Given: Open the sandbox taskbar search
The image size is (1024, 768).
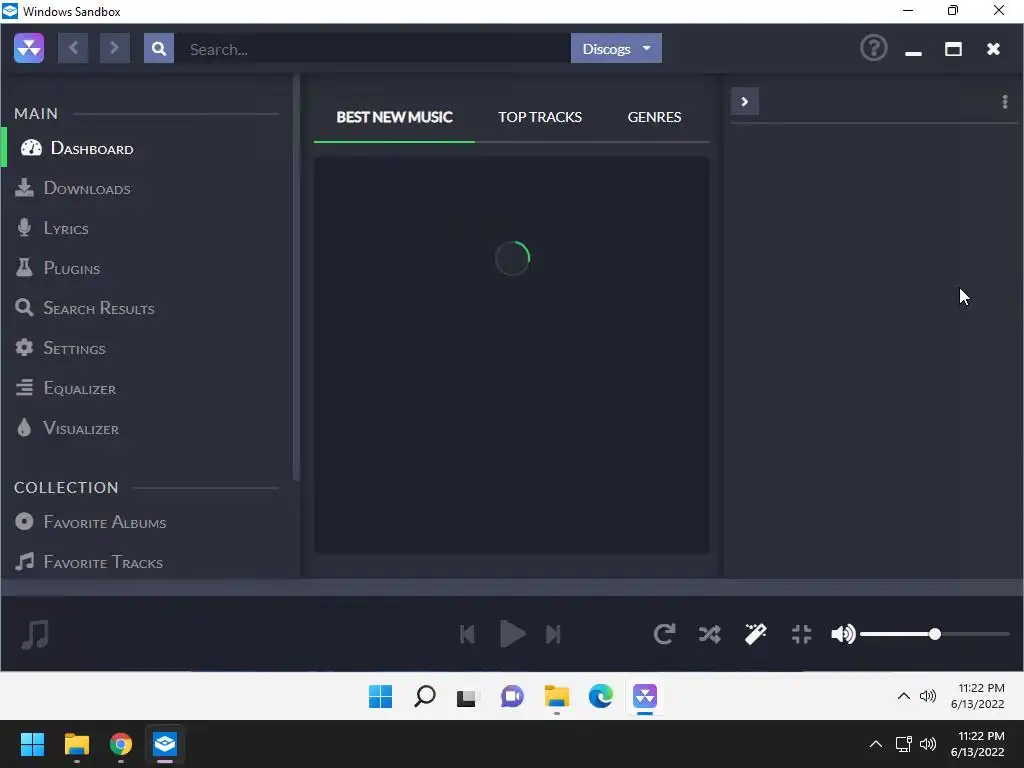Looking at the screenshot, I should tap(424, 696).
